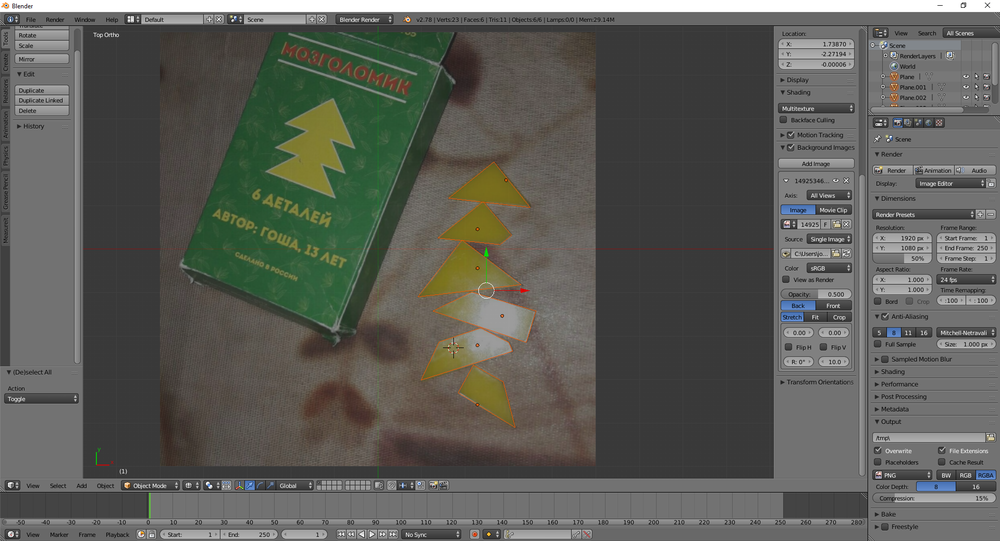Open the 3D view editor type selector
This screenshot has width=1000, height=541.
pyautogui.click(x=12, y=485)
